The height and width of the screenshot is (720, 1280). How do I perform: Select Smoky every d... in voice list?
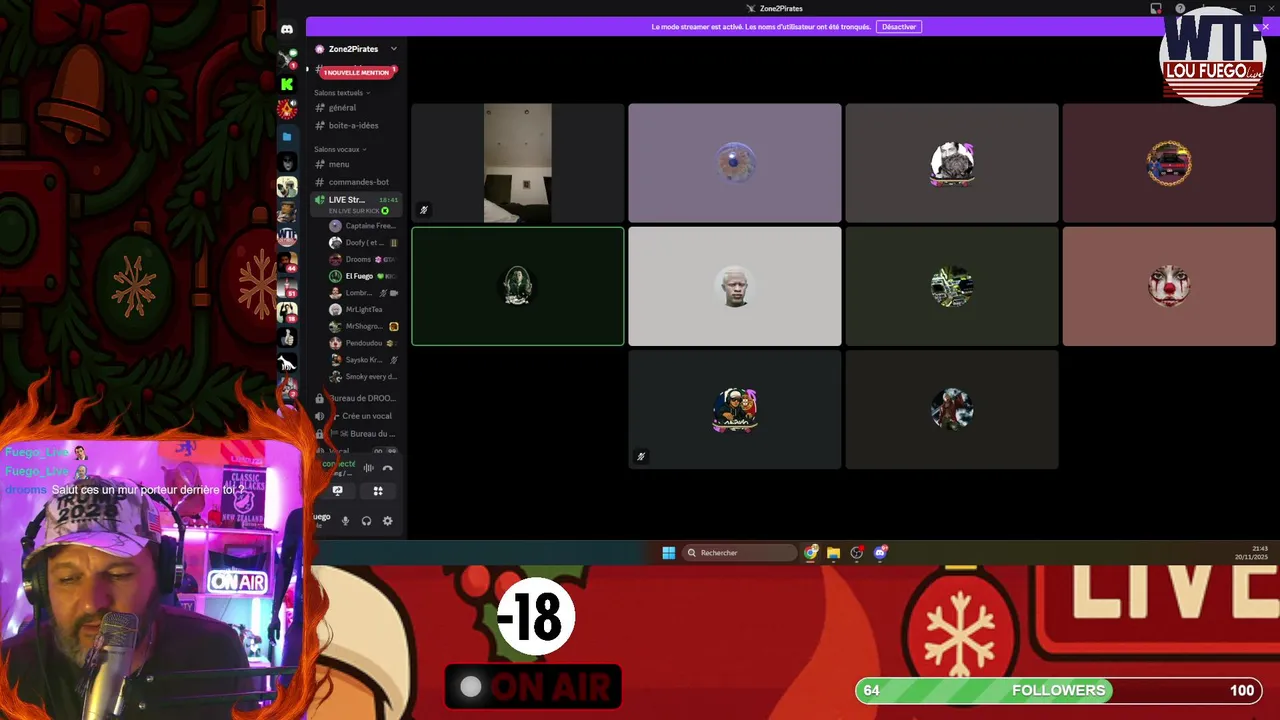click(364, 377)
